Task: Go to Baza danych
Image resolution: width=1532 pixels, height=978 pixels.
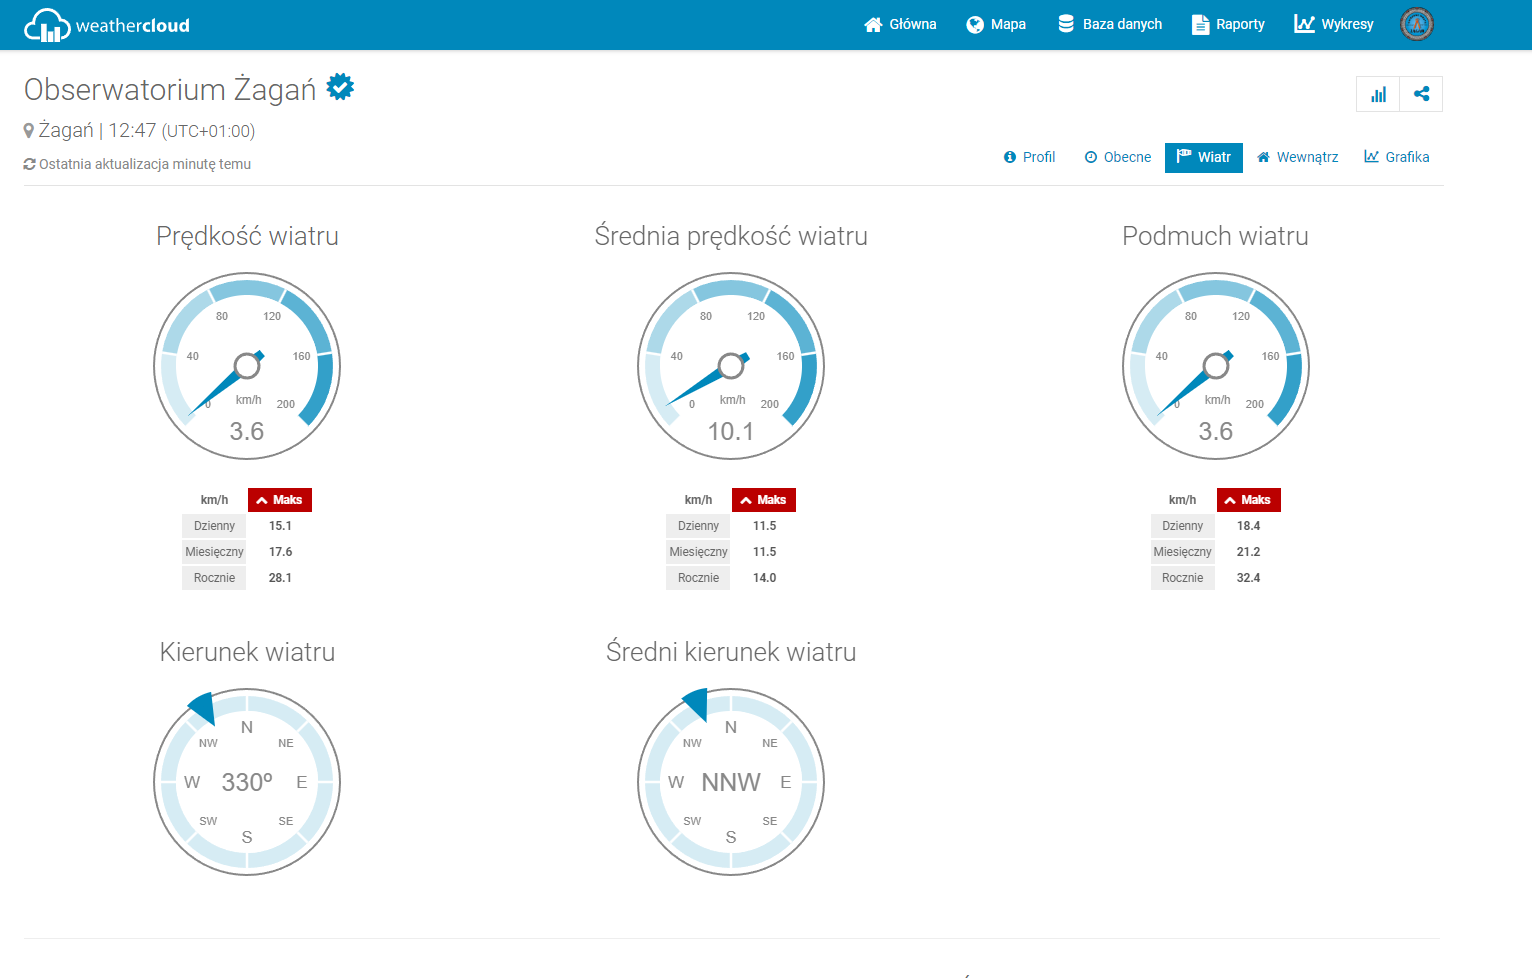Action: click(x=1110, y=24)
